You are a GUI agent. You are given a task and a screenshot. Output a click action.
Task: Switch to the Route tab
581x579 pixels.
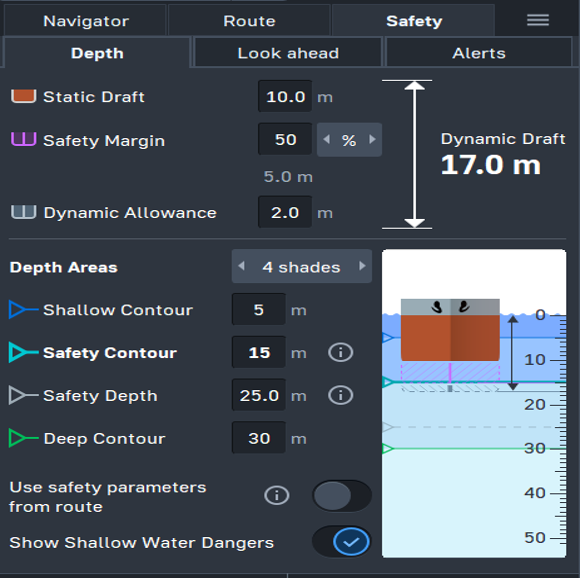click(249, 21)
